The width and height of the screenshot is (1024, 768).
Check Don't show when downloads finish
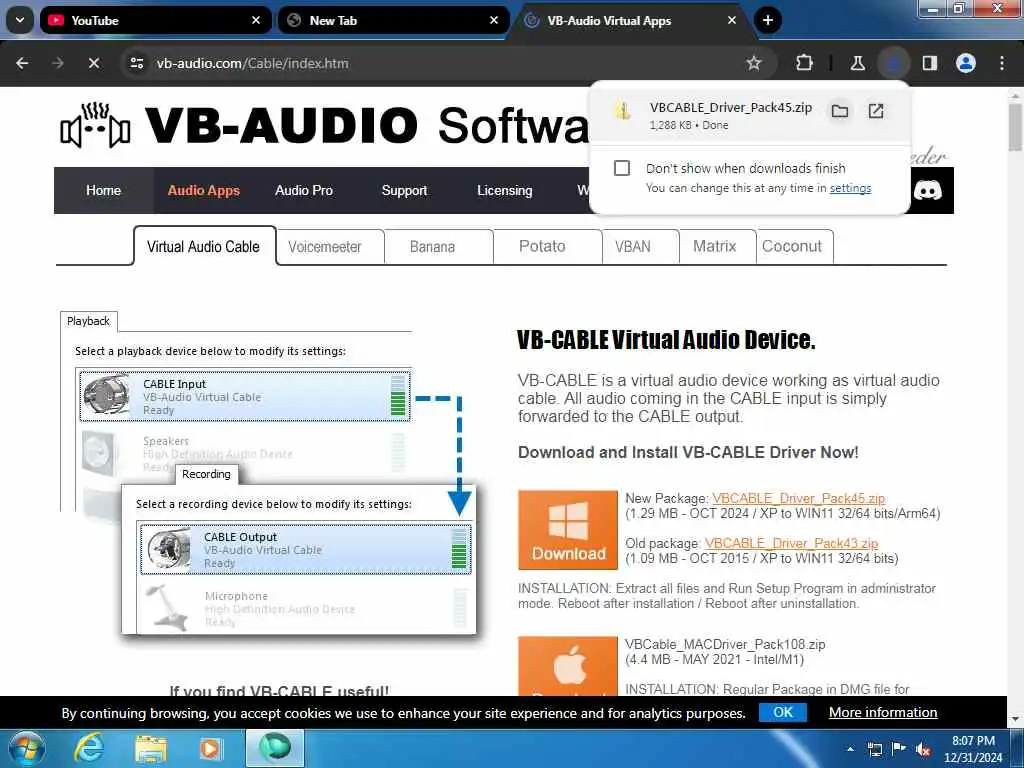pyautogui.click(x=622, y=168)
